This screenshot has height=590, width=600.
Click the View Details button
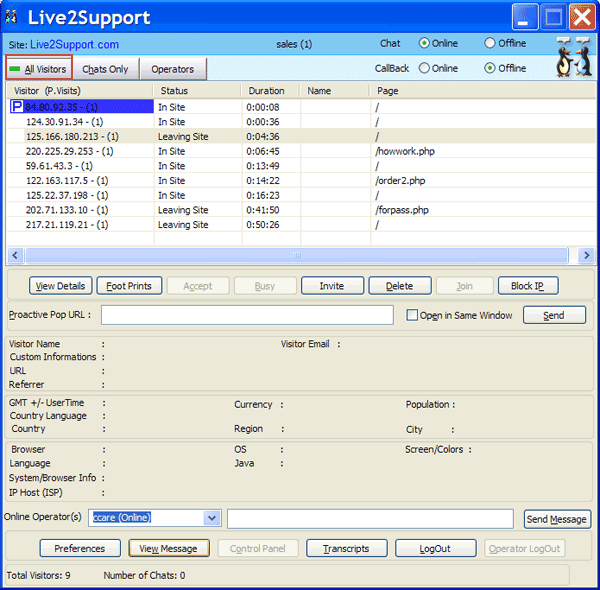(x=60, y=286)
